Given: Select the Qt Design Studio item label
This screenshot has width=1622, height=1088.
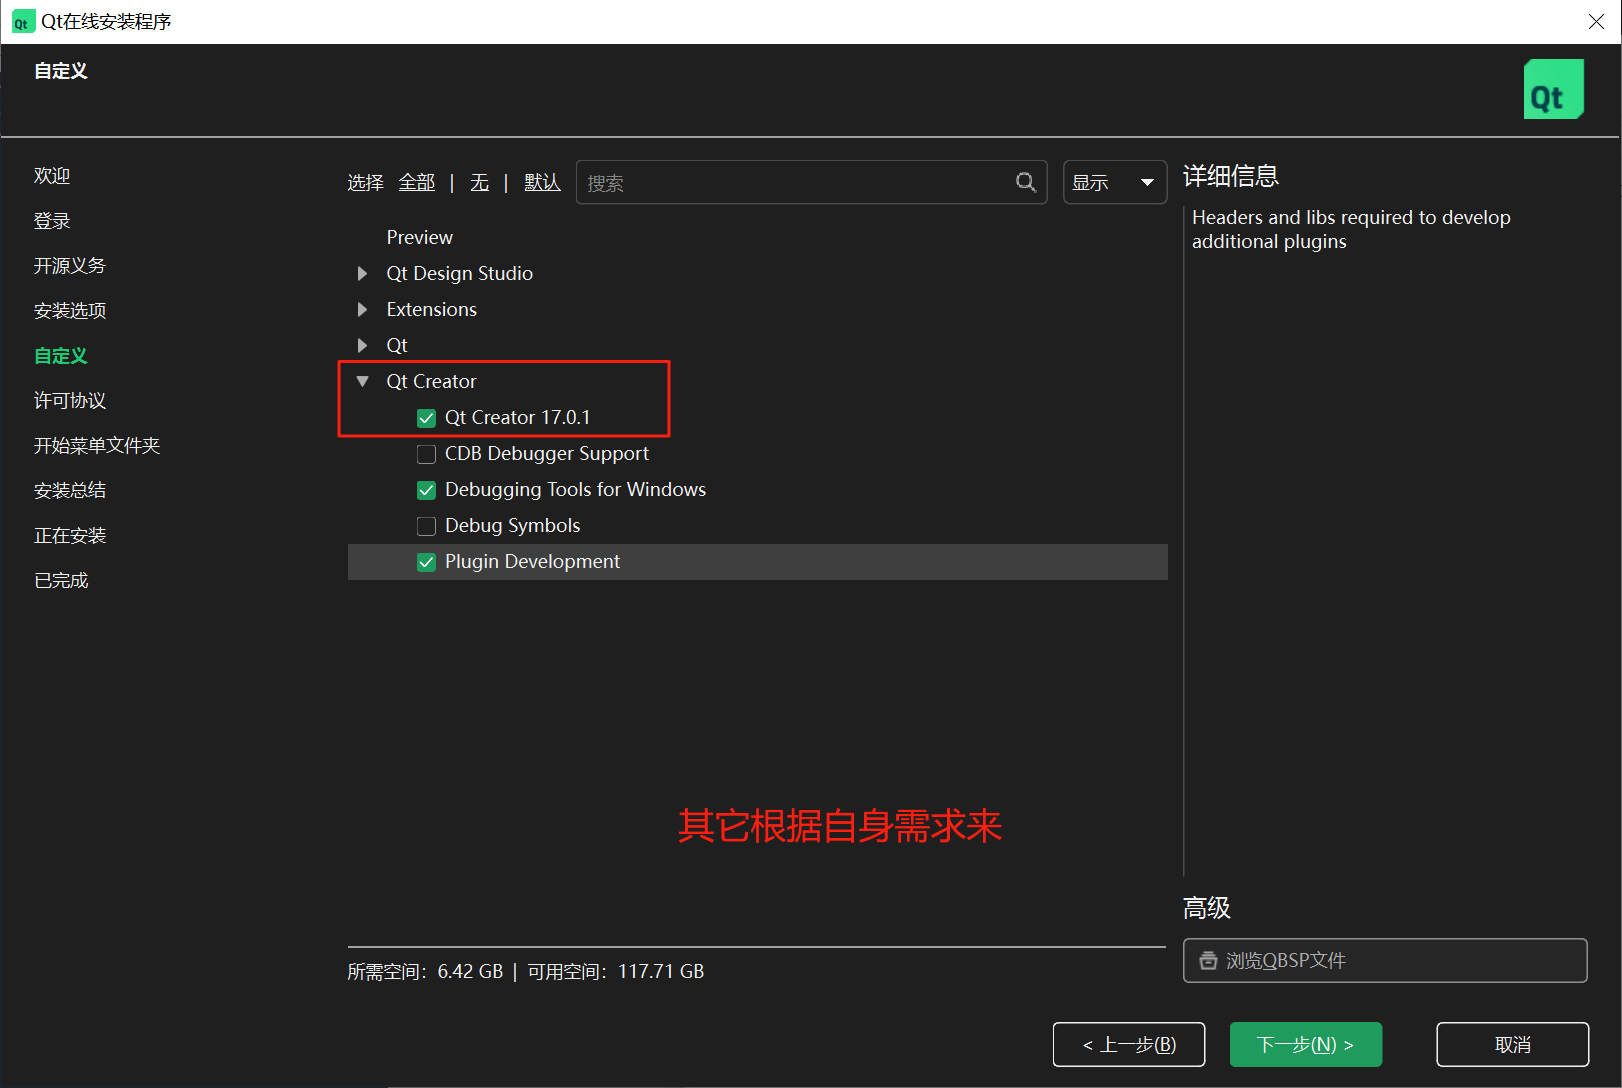Looking at the screenshot, I should (459, 273).
